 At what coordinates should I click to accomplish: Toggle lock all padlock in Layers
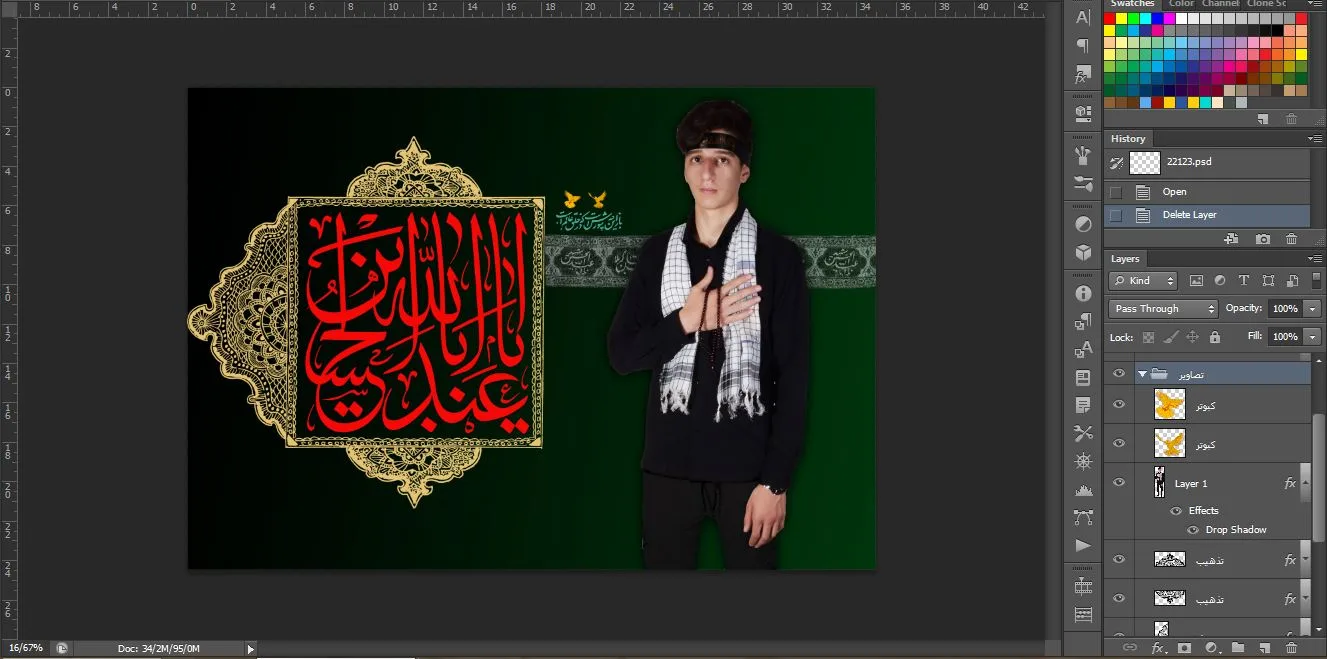tap(1215, 337)
